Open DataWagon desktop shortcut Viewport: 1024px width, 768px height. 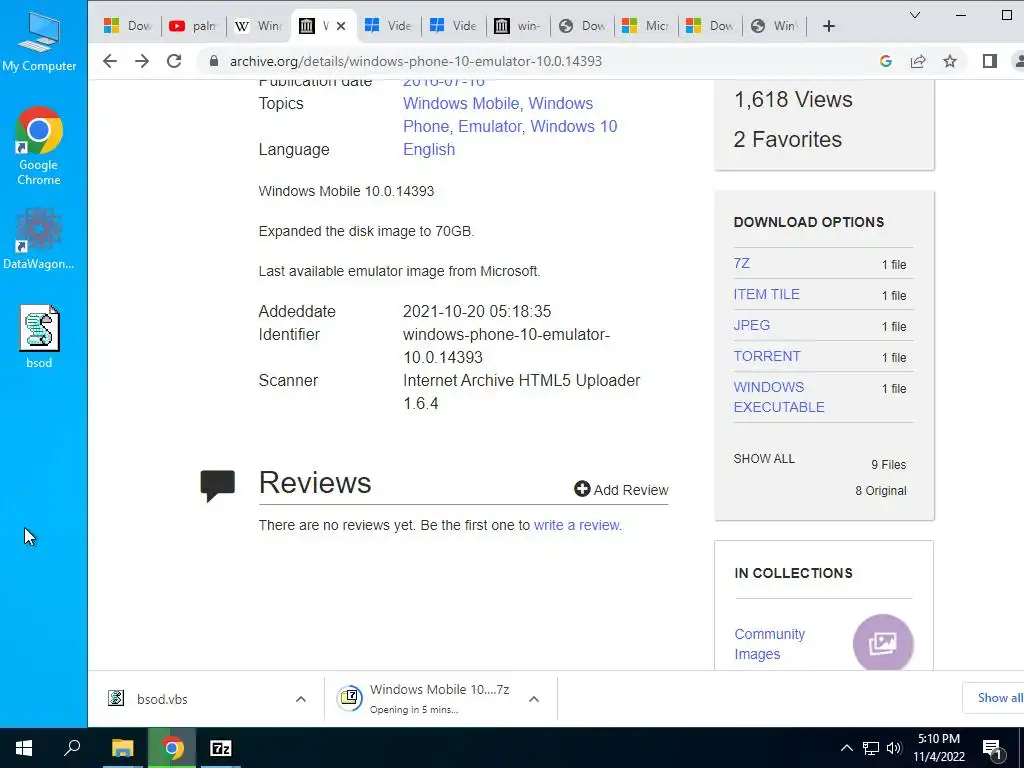[x=39, y=238]
